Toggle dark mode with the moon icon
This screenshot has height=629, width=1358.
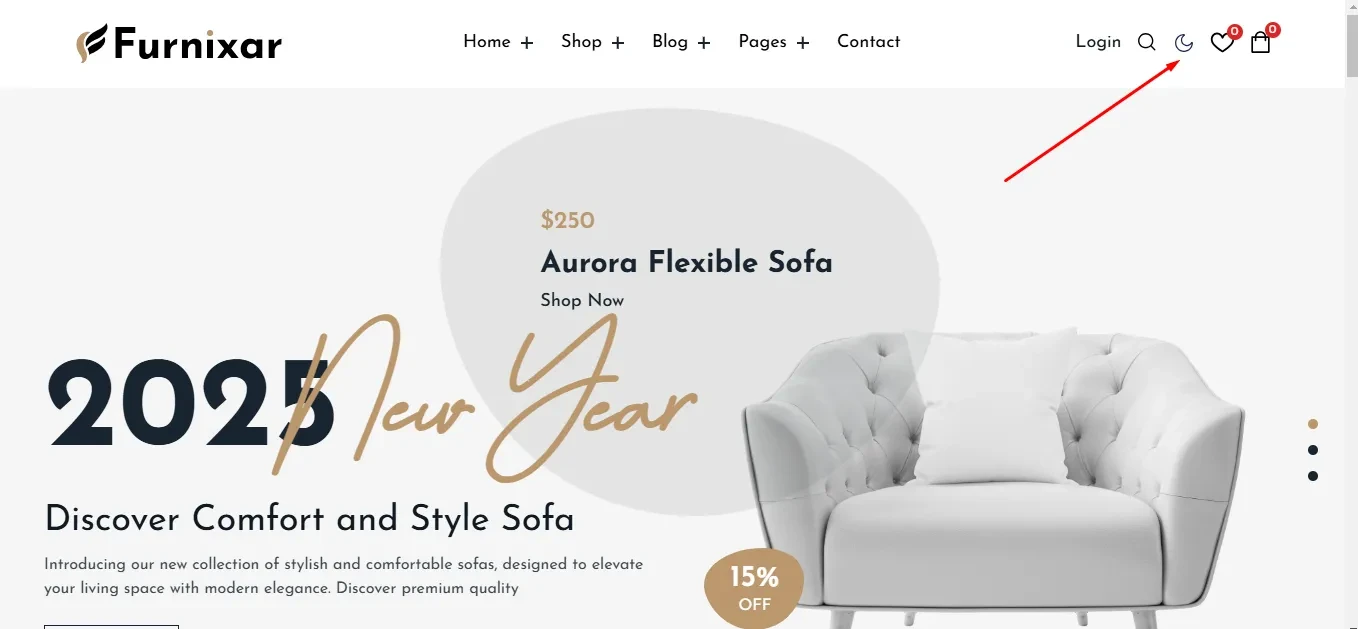pos(1184,42)
